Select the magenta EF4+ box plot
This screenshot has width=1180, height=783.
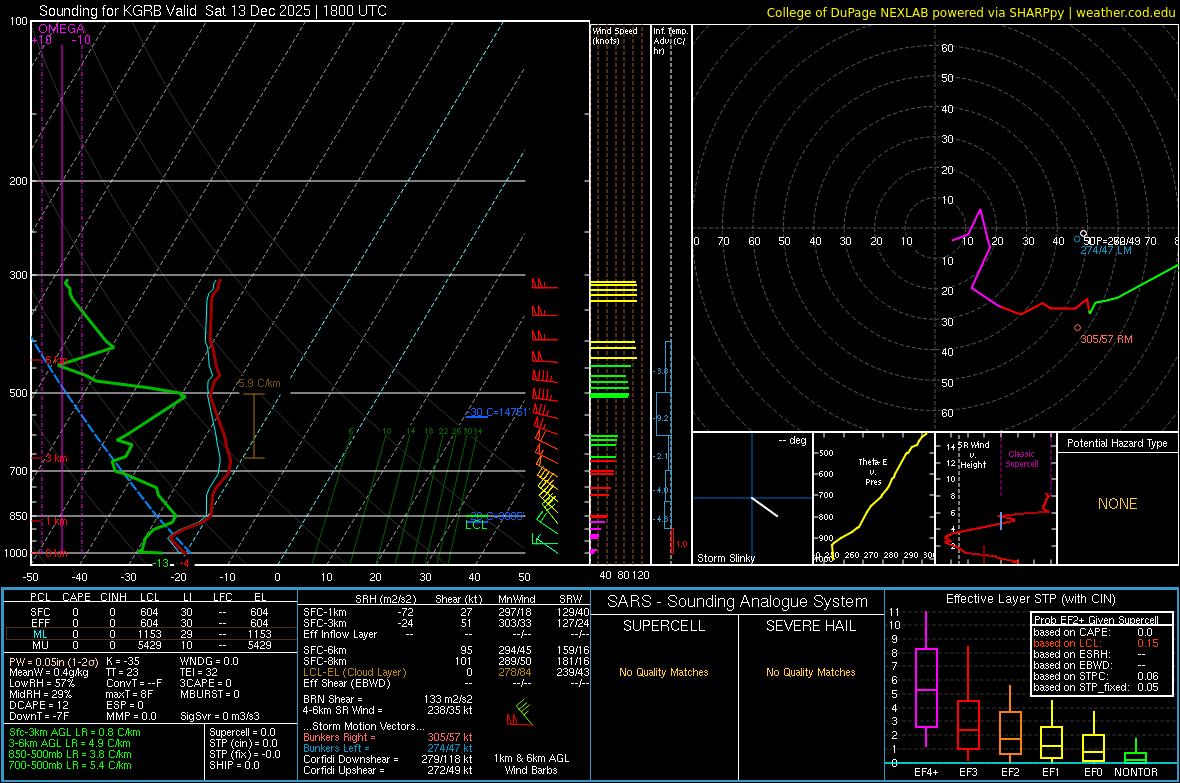coord(925,687)
